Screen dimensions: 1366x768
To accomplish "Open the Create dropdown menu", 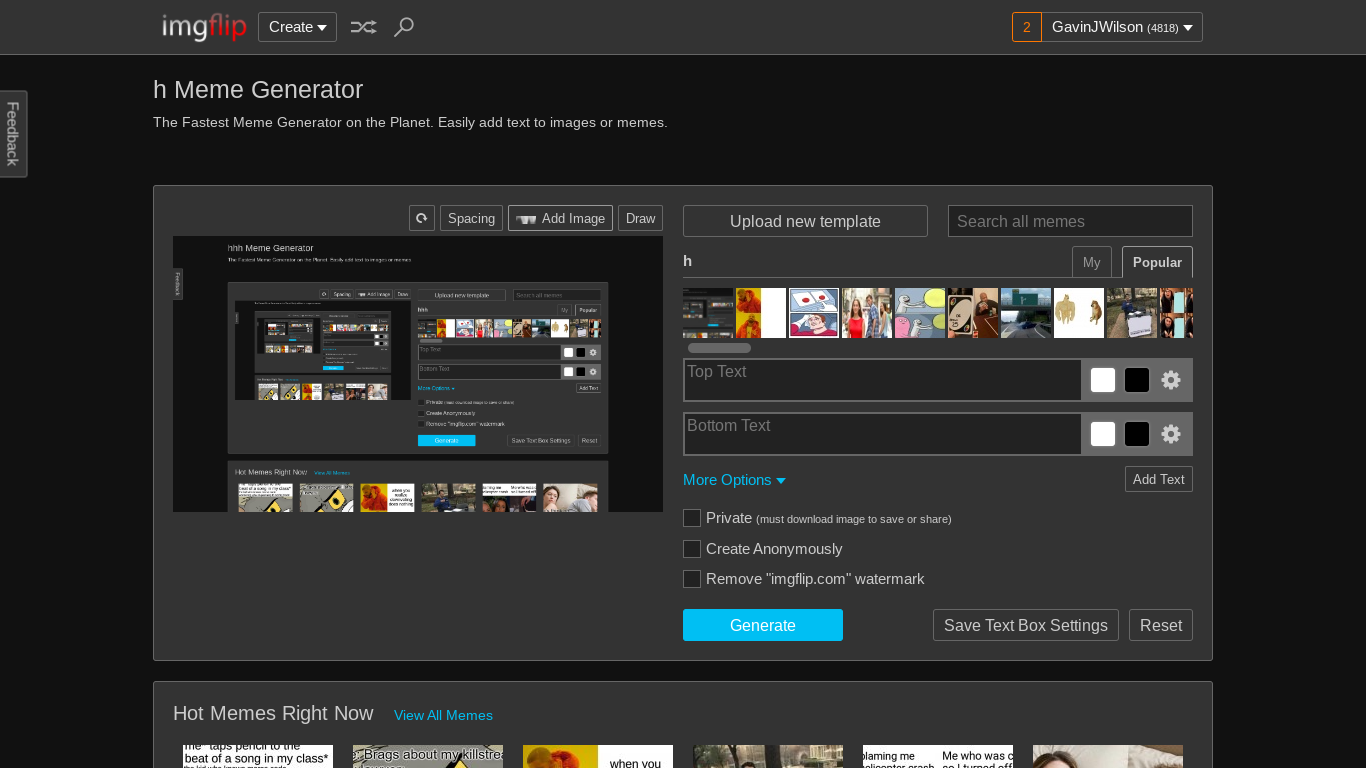I will pos(297,27).
